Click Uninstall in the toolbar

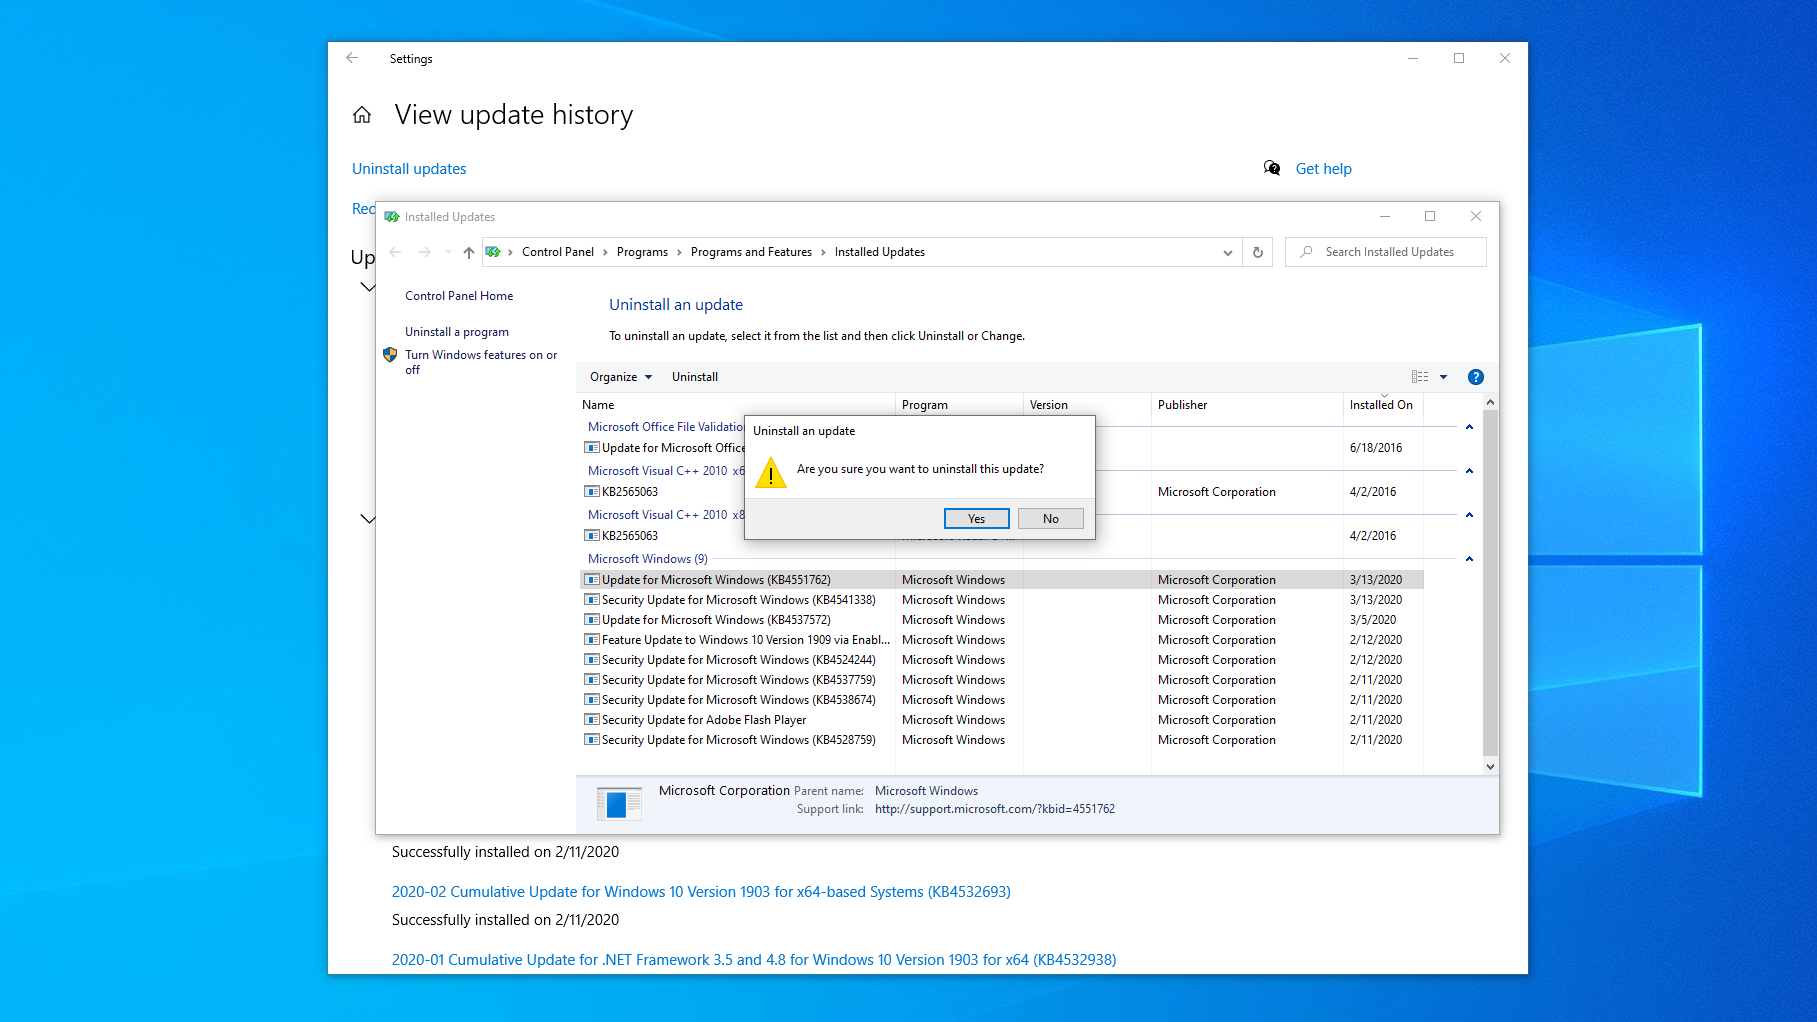[x=695, y=377]
